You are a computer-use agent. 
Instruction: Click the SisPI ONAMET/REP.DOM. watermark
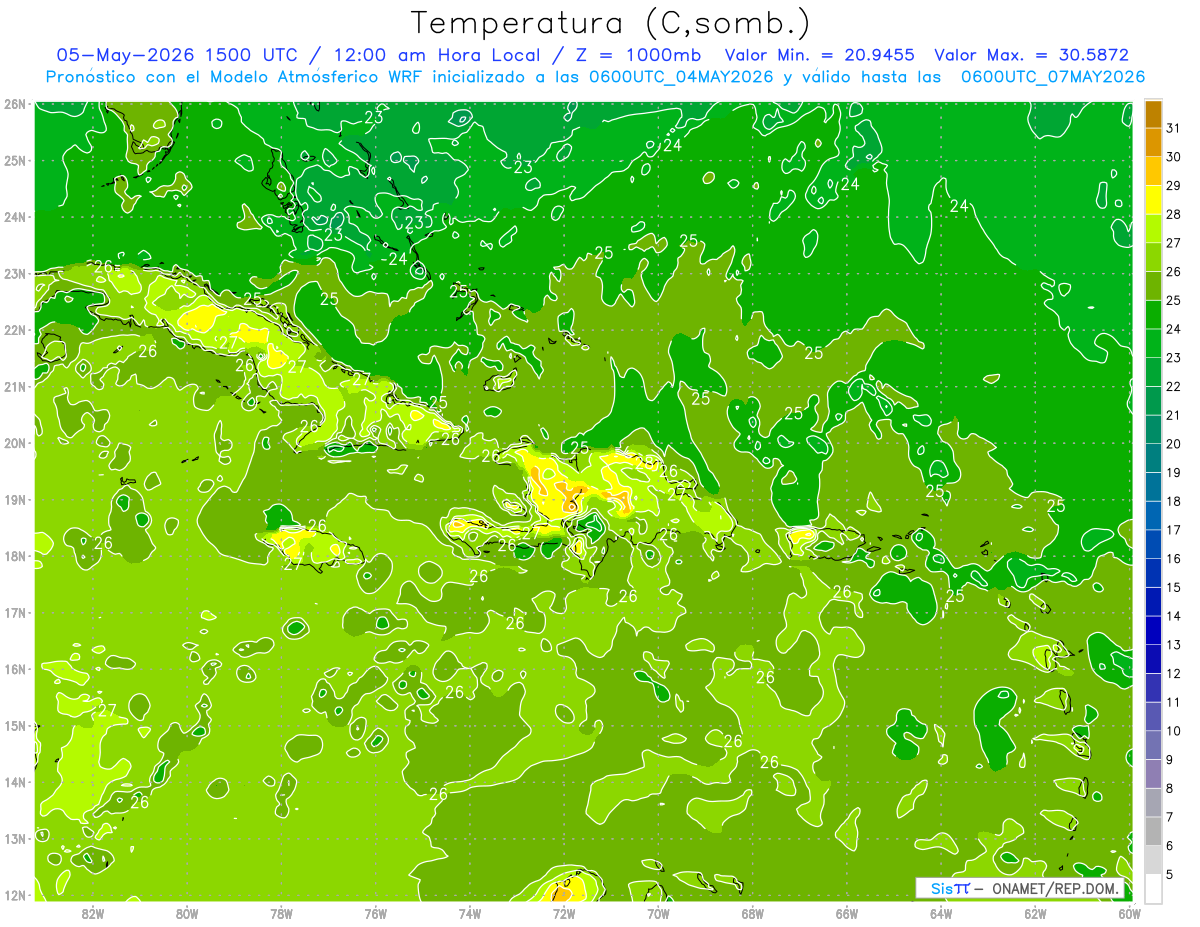(x=1020, y=888)
